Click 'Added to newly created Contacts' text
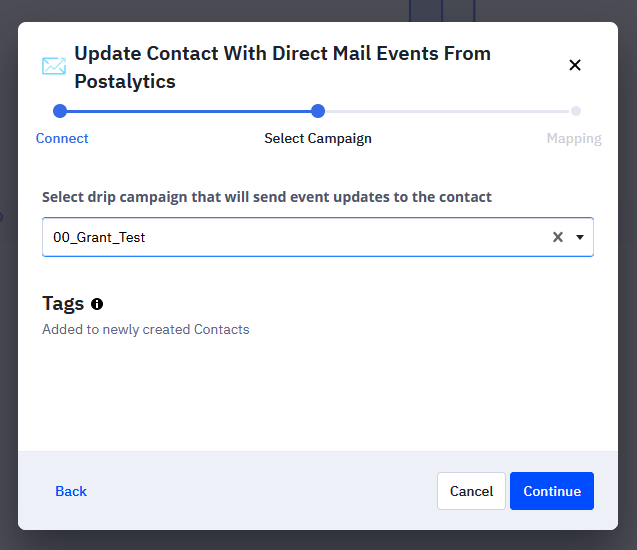 coord(146,329)
